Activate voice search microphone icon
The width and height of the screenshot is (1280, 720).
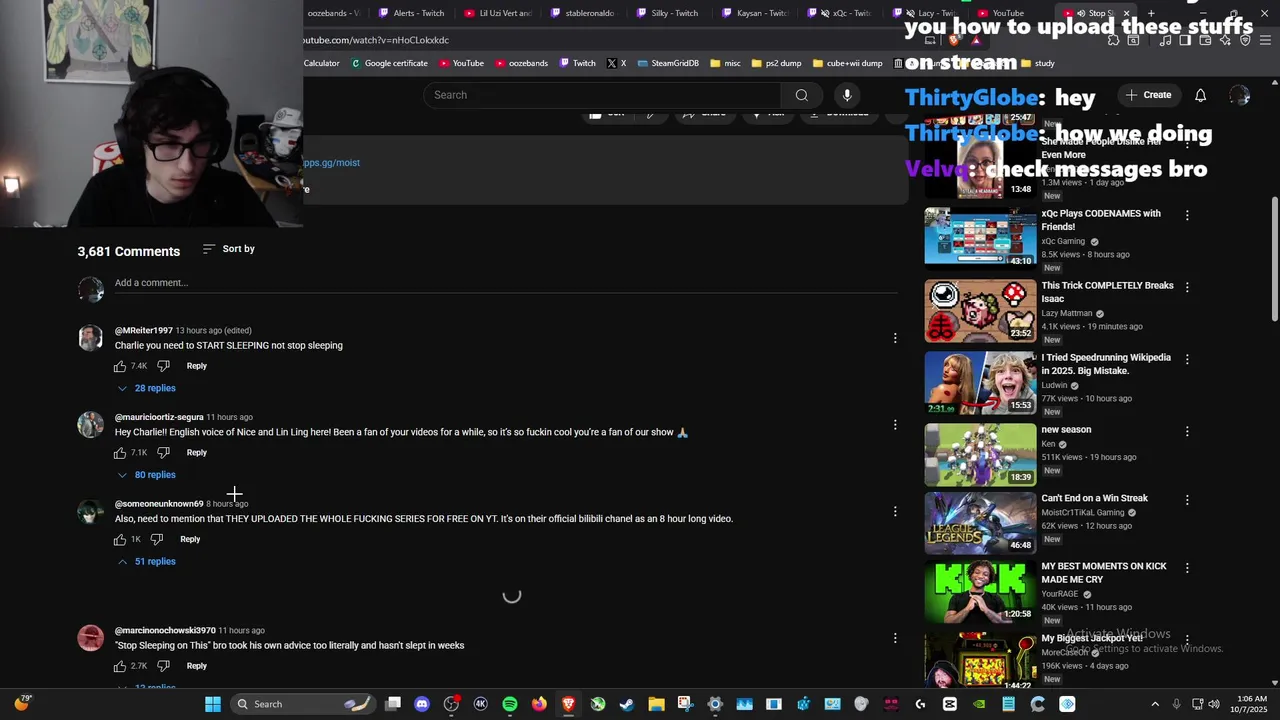coord(847,95)
